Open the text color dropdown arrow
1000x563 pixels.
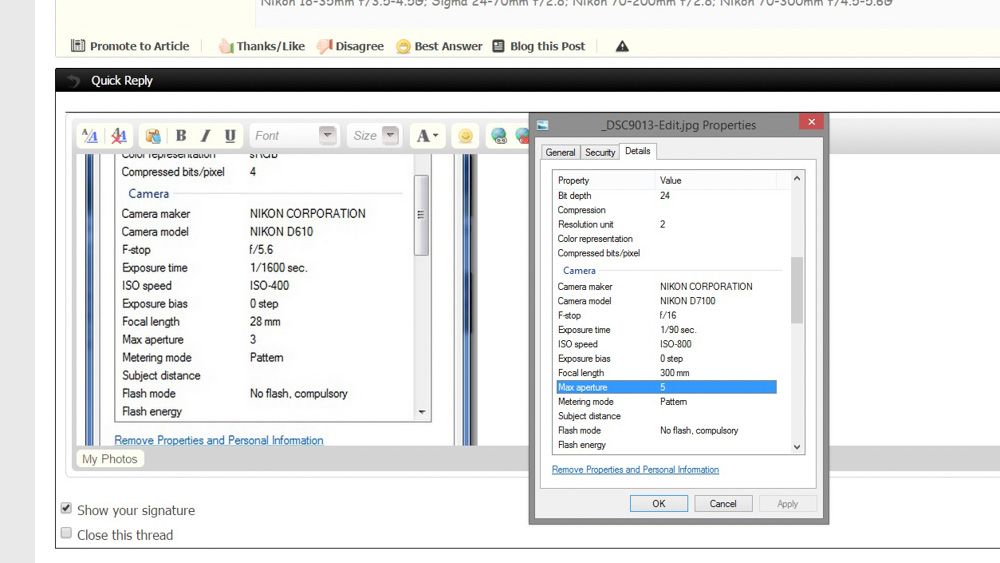tap(435, 136)
